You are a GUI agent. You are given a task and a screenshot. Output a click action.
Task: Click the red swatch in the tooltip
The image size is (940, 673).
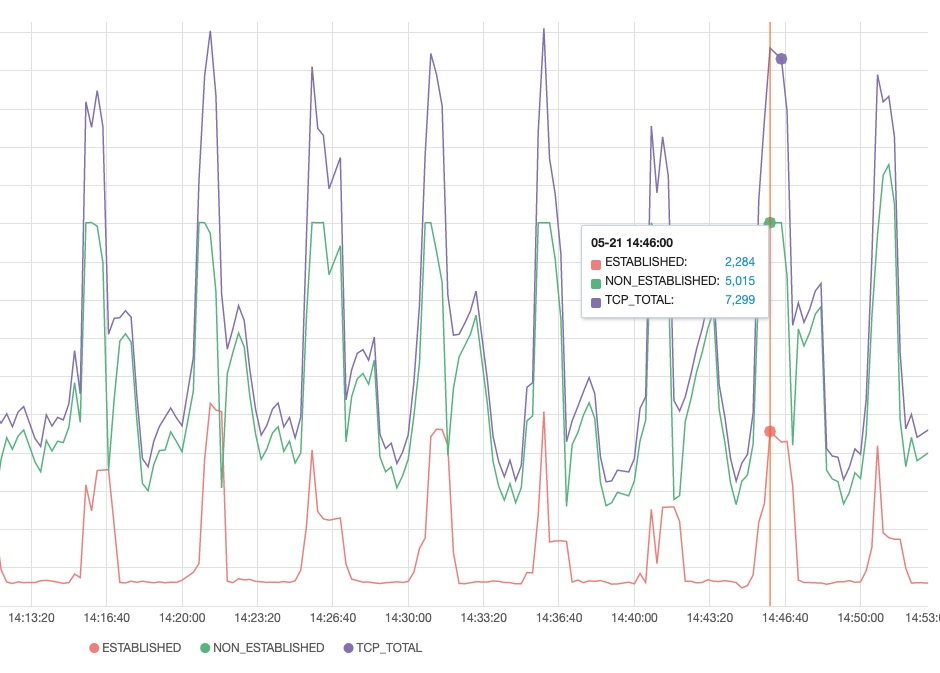pyautogui.click(x=597, y=262)
